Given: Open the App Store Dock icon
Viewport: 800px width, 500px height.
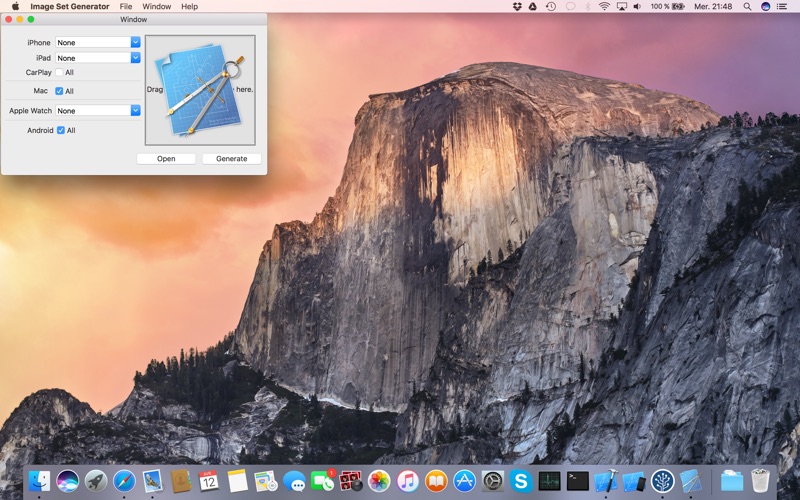Looking at the screenshot, I should tap(464, 481).
